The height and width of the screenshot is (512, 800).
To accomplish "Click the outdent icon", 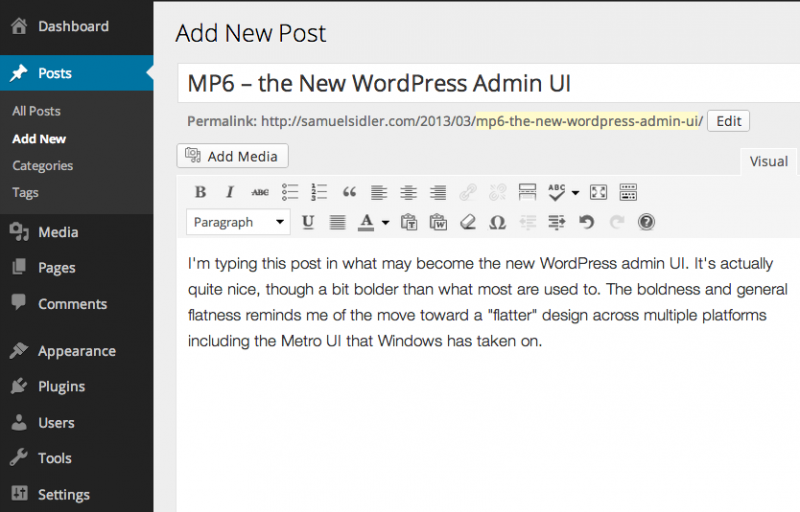I will pos(528,222).
